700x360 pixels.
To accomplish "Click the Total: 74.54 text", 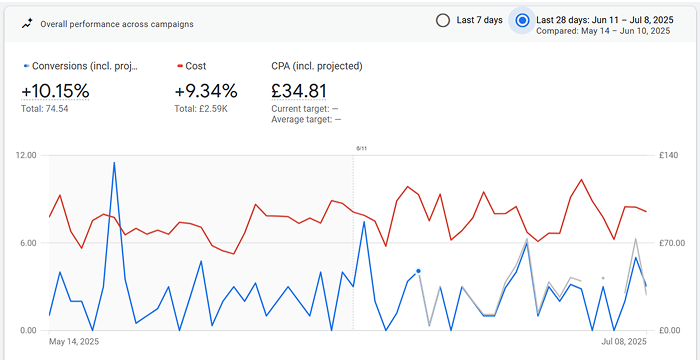I will click(x=45, y=109).
